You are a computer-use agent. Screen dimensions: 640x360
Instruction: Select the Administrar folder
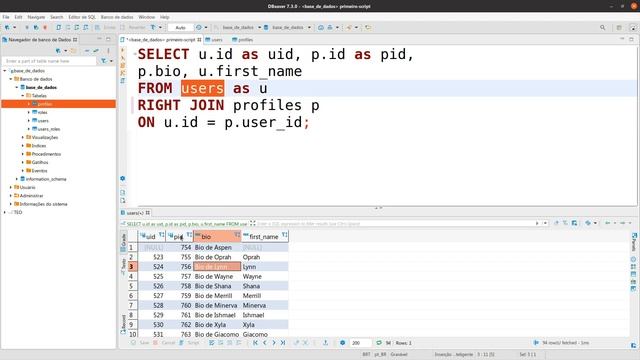click(x=31, y=196)
